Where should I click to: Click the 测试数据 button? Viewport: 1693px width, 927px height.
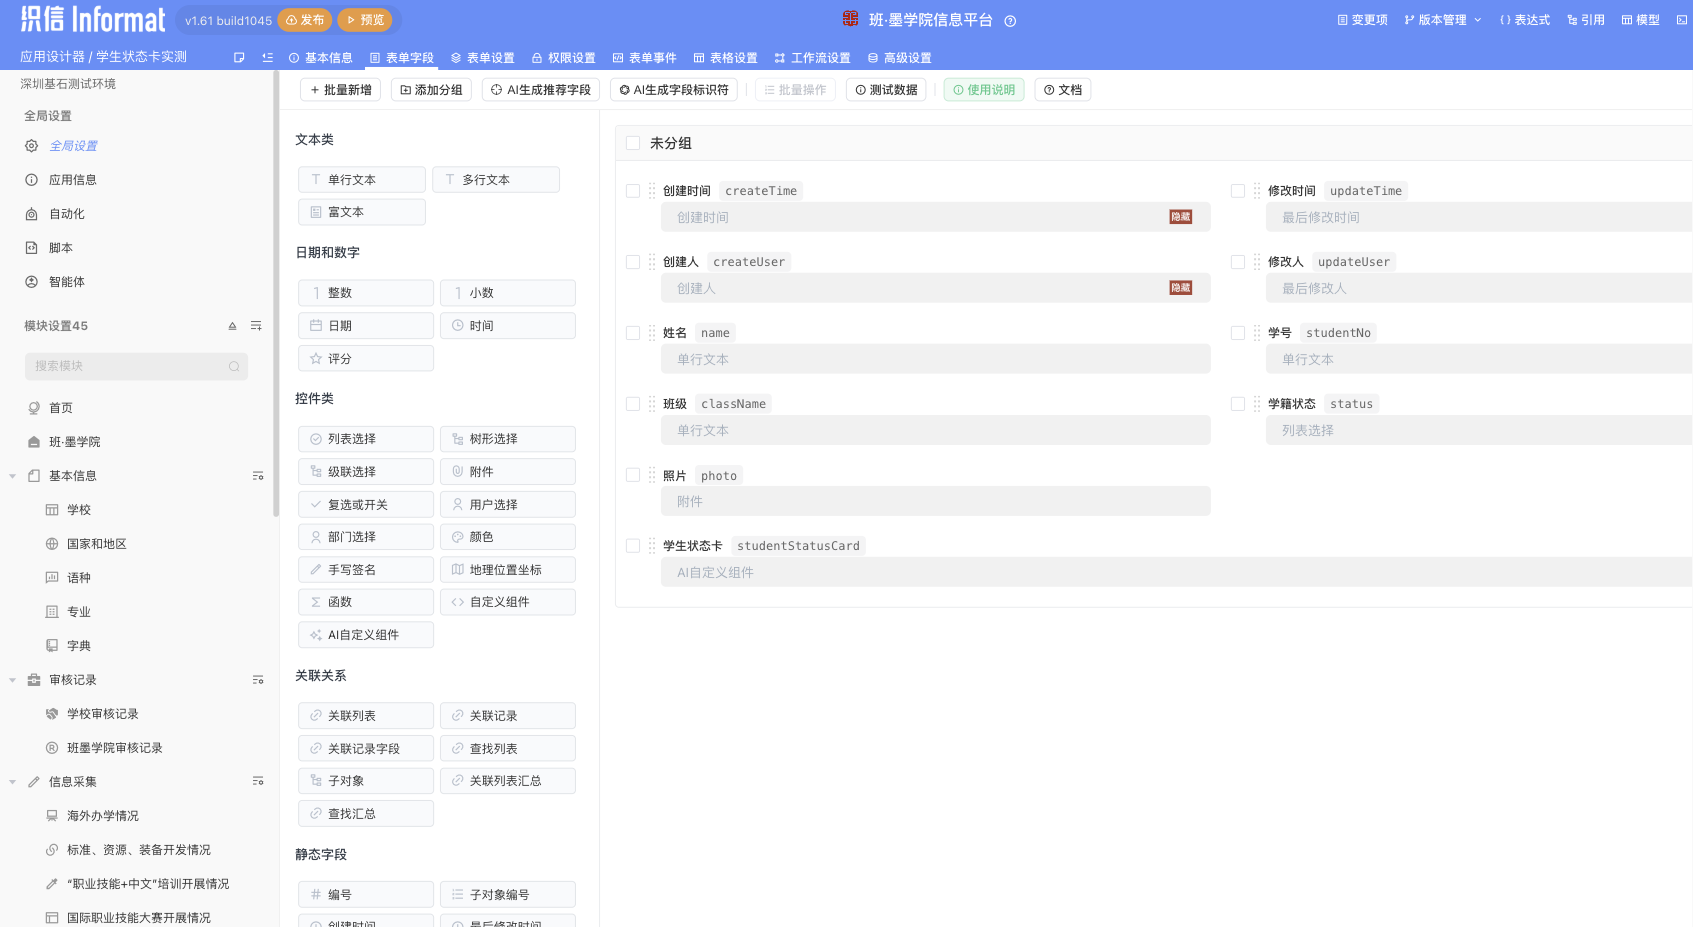point(886,90)
